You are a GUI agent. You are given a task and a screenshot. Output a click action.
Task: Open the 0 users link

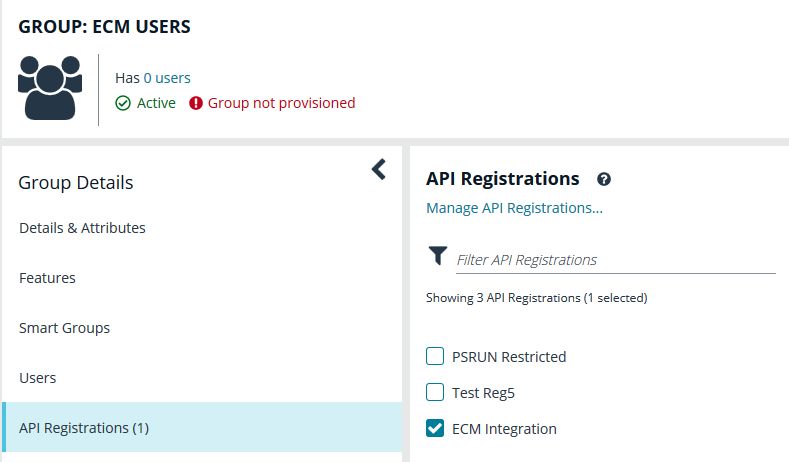[x=167, y=78]
